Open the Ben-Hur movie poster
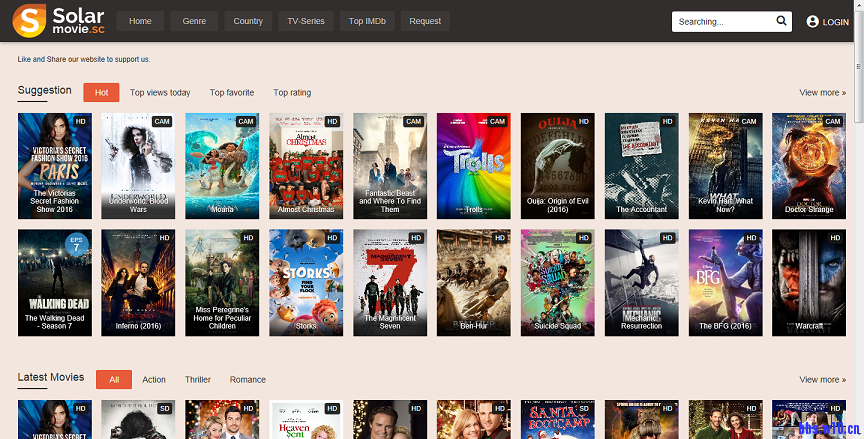Image resolution: width=864 pixels, height=439 pixels. pyautogui.click(x=474, y=283)
